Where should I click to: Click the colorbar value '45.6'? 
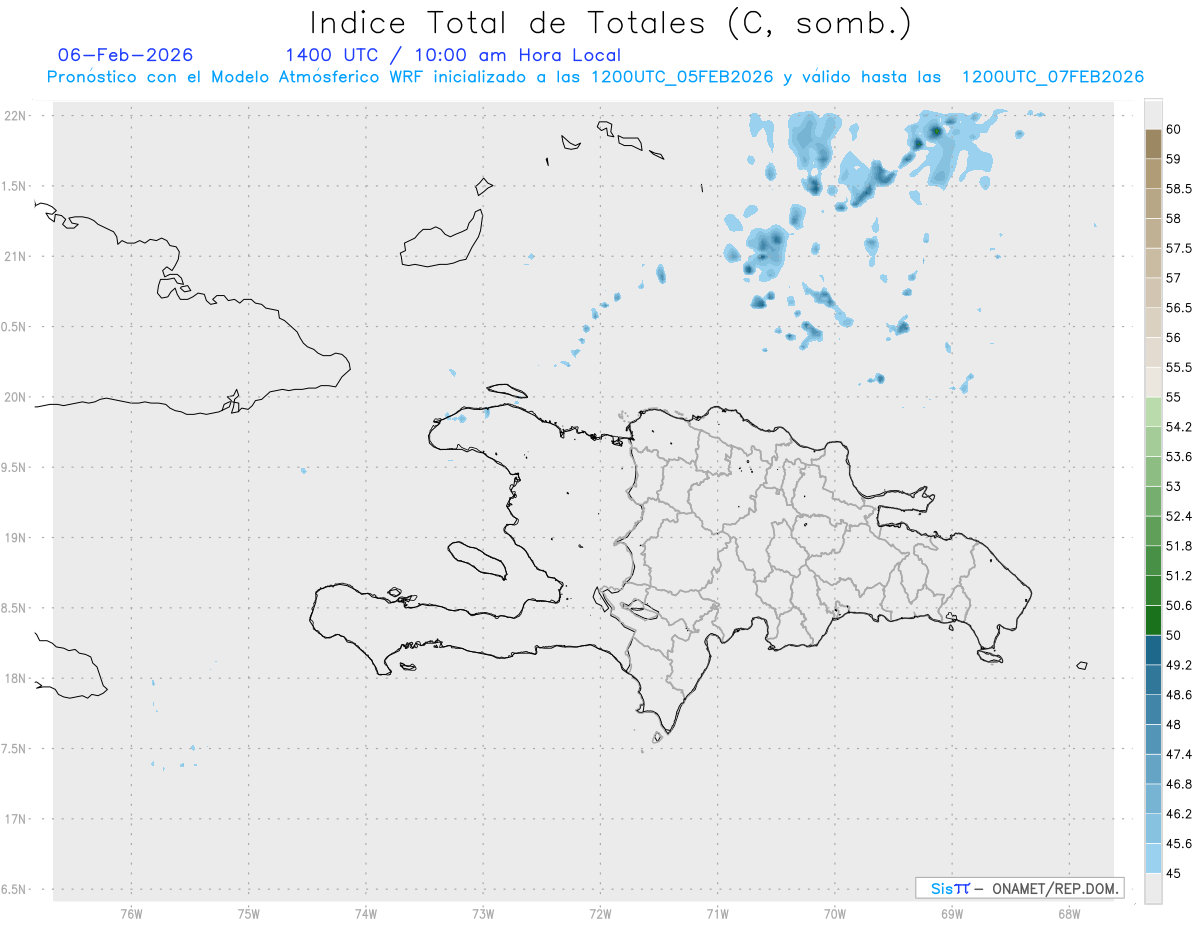tap(1179, 844)
